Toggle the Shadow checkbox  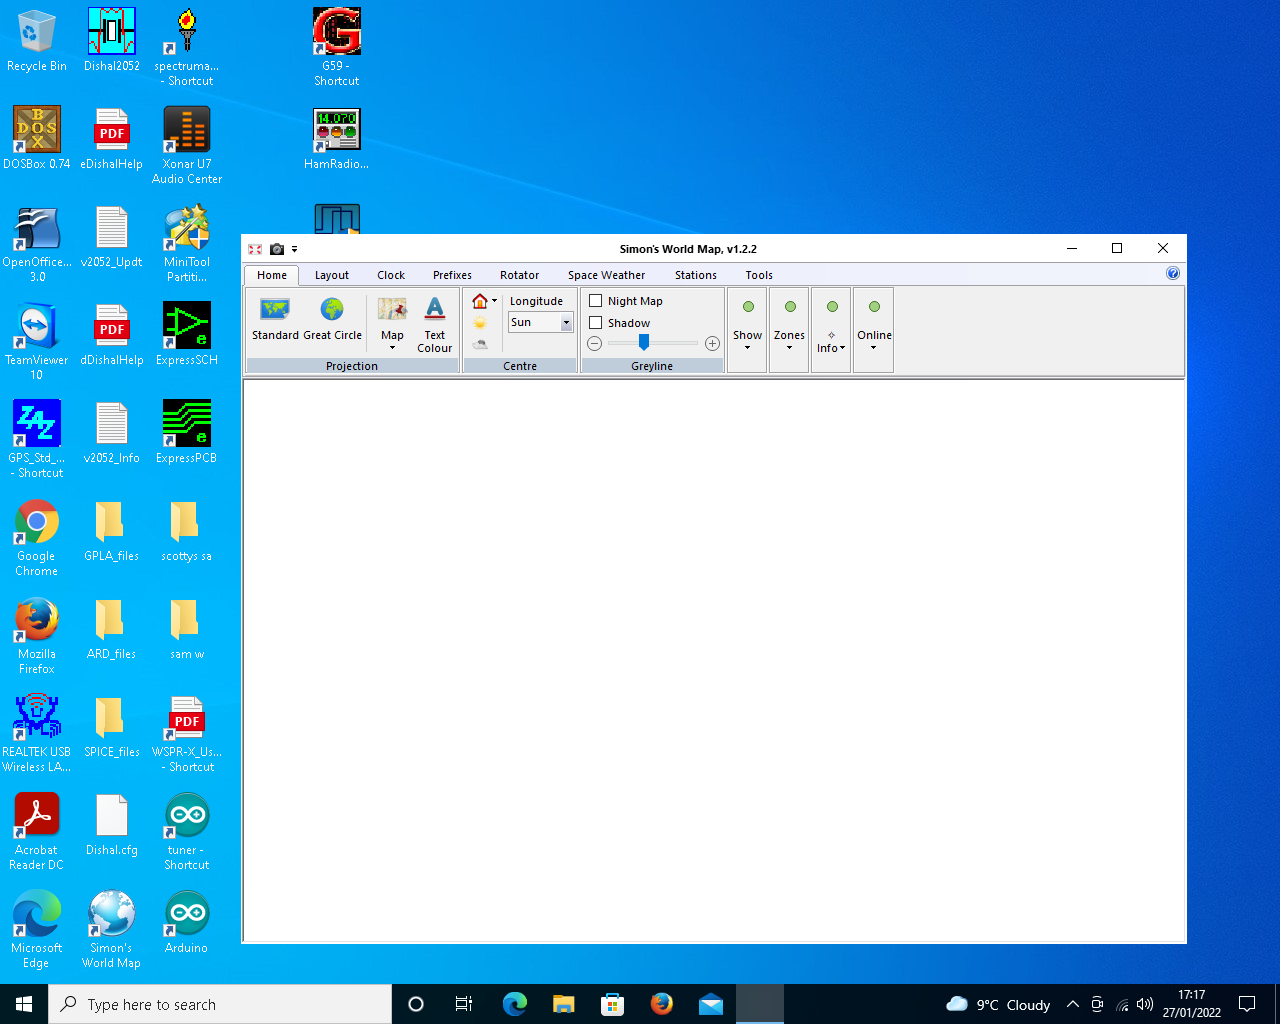point(596,323)
